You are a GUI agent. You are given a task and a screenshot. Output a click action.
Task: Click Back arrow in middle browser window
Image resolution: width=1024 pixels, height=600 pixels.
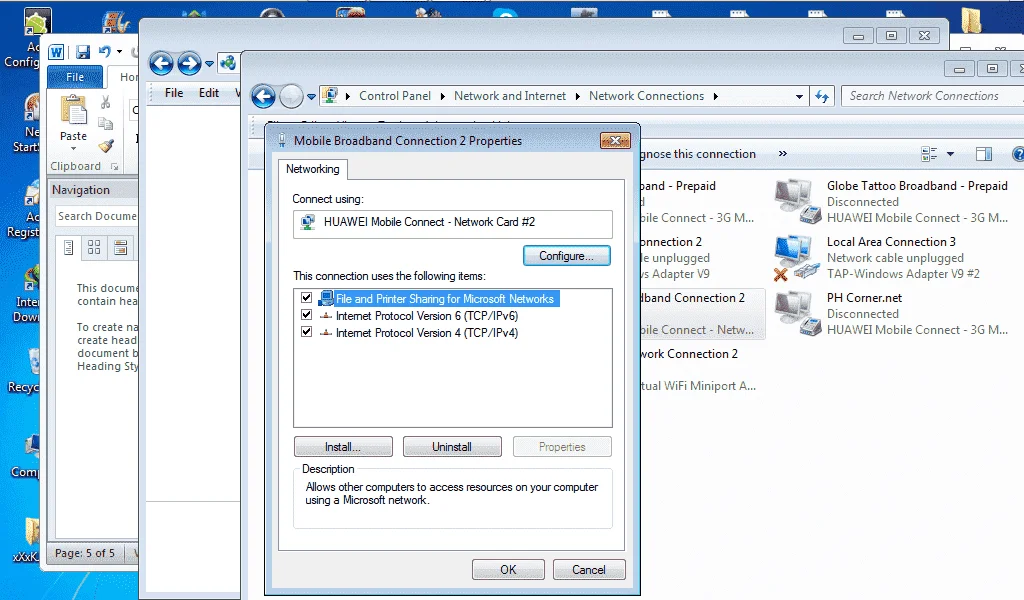[161, 63]
